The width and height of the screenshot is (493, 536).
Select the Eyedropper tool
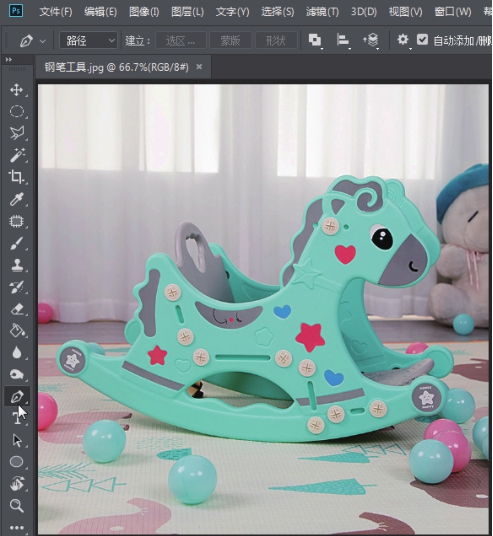[x=16, y=199]
